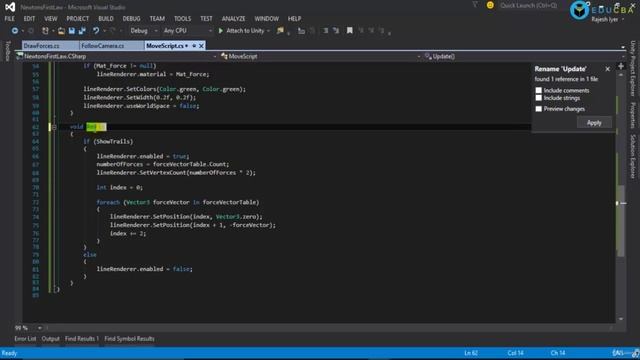
Task: Click the split editor plus icon
Action: (x=621, y=66)
